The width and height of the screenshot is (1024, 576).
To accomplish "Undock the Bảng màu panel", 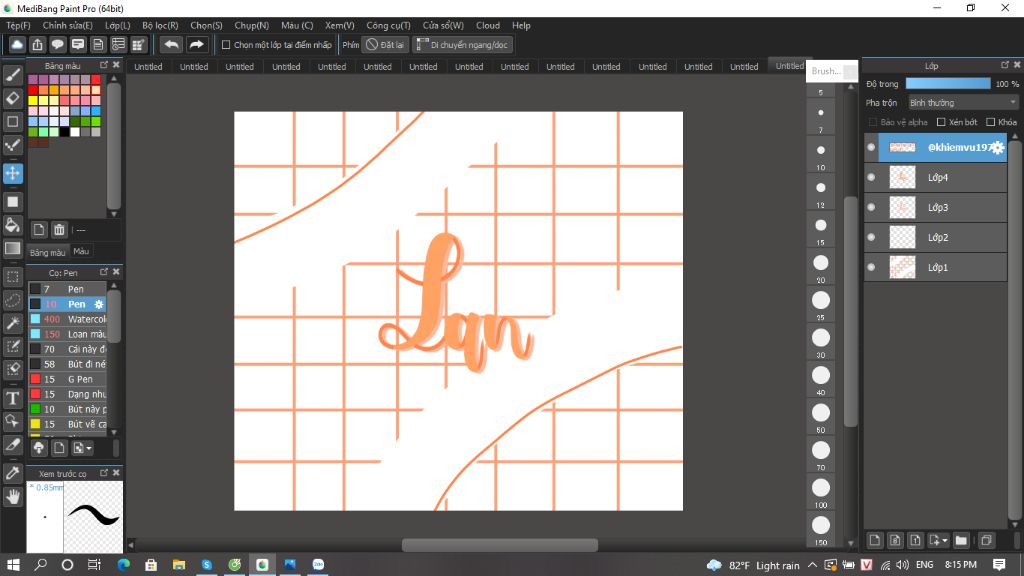I will coord(104,65).
